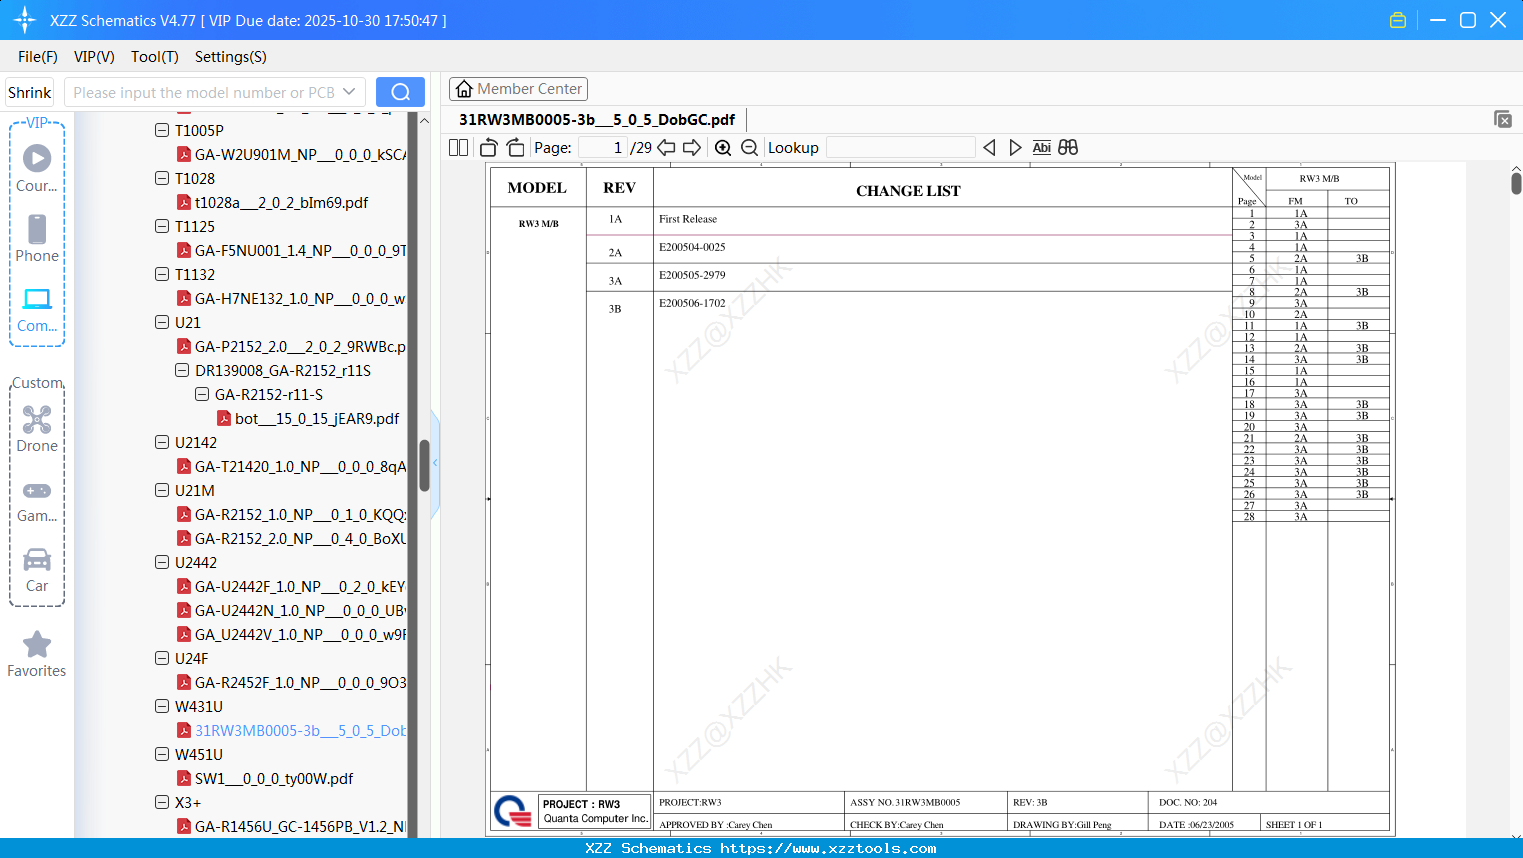The height and width of the screenshot is (858, 1523).
Task: Collapse the U2442 folder
Action: pos(162,562)
